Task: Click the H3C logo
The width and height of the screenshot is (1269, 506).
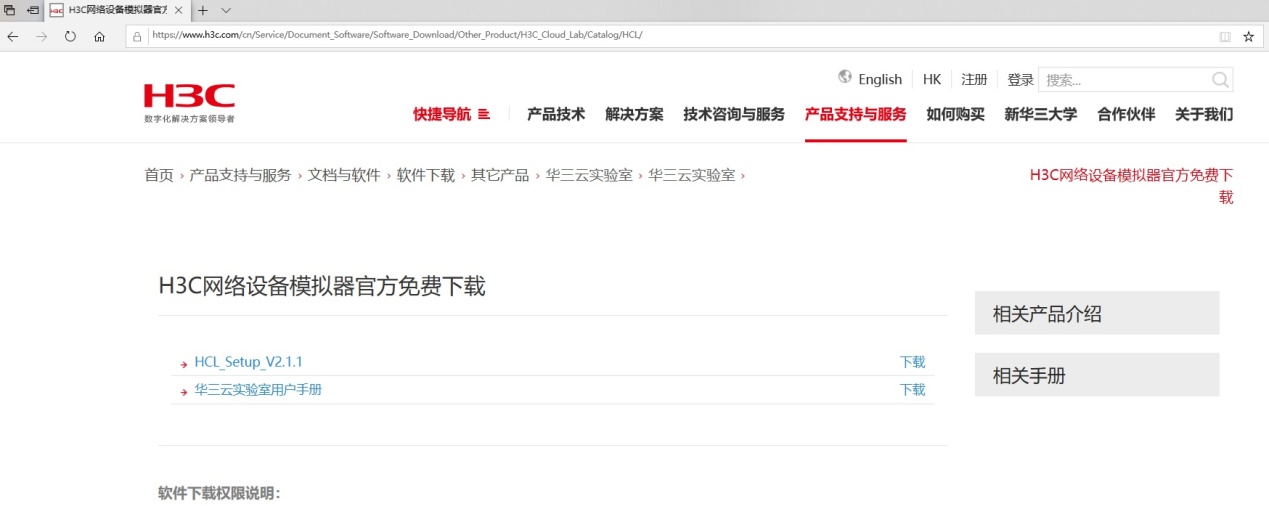Action: pyautogui.click(x=189, y=102)
